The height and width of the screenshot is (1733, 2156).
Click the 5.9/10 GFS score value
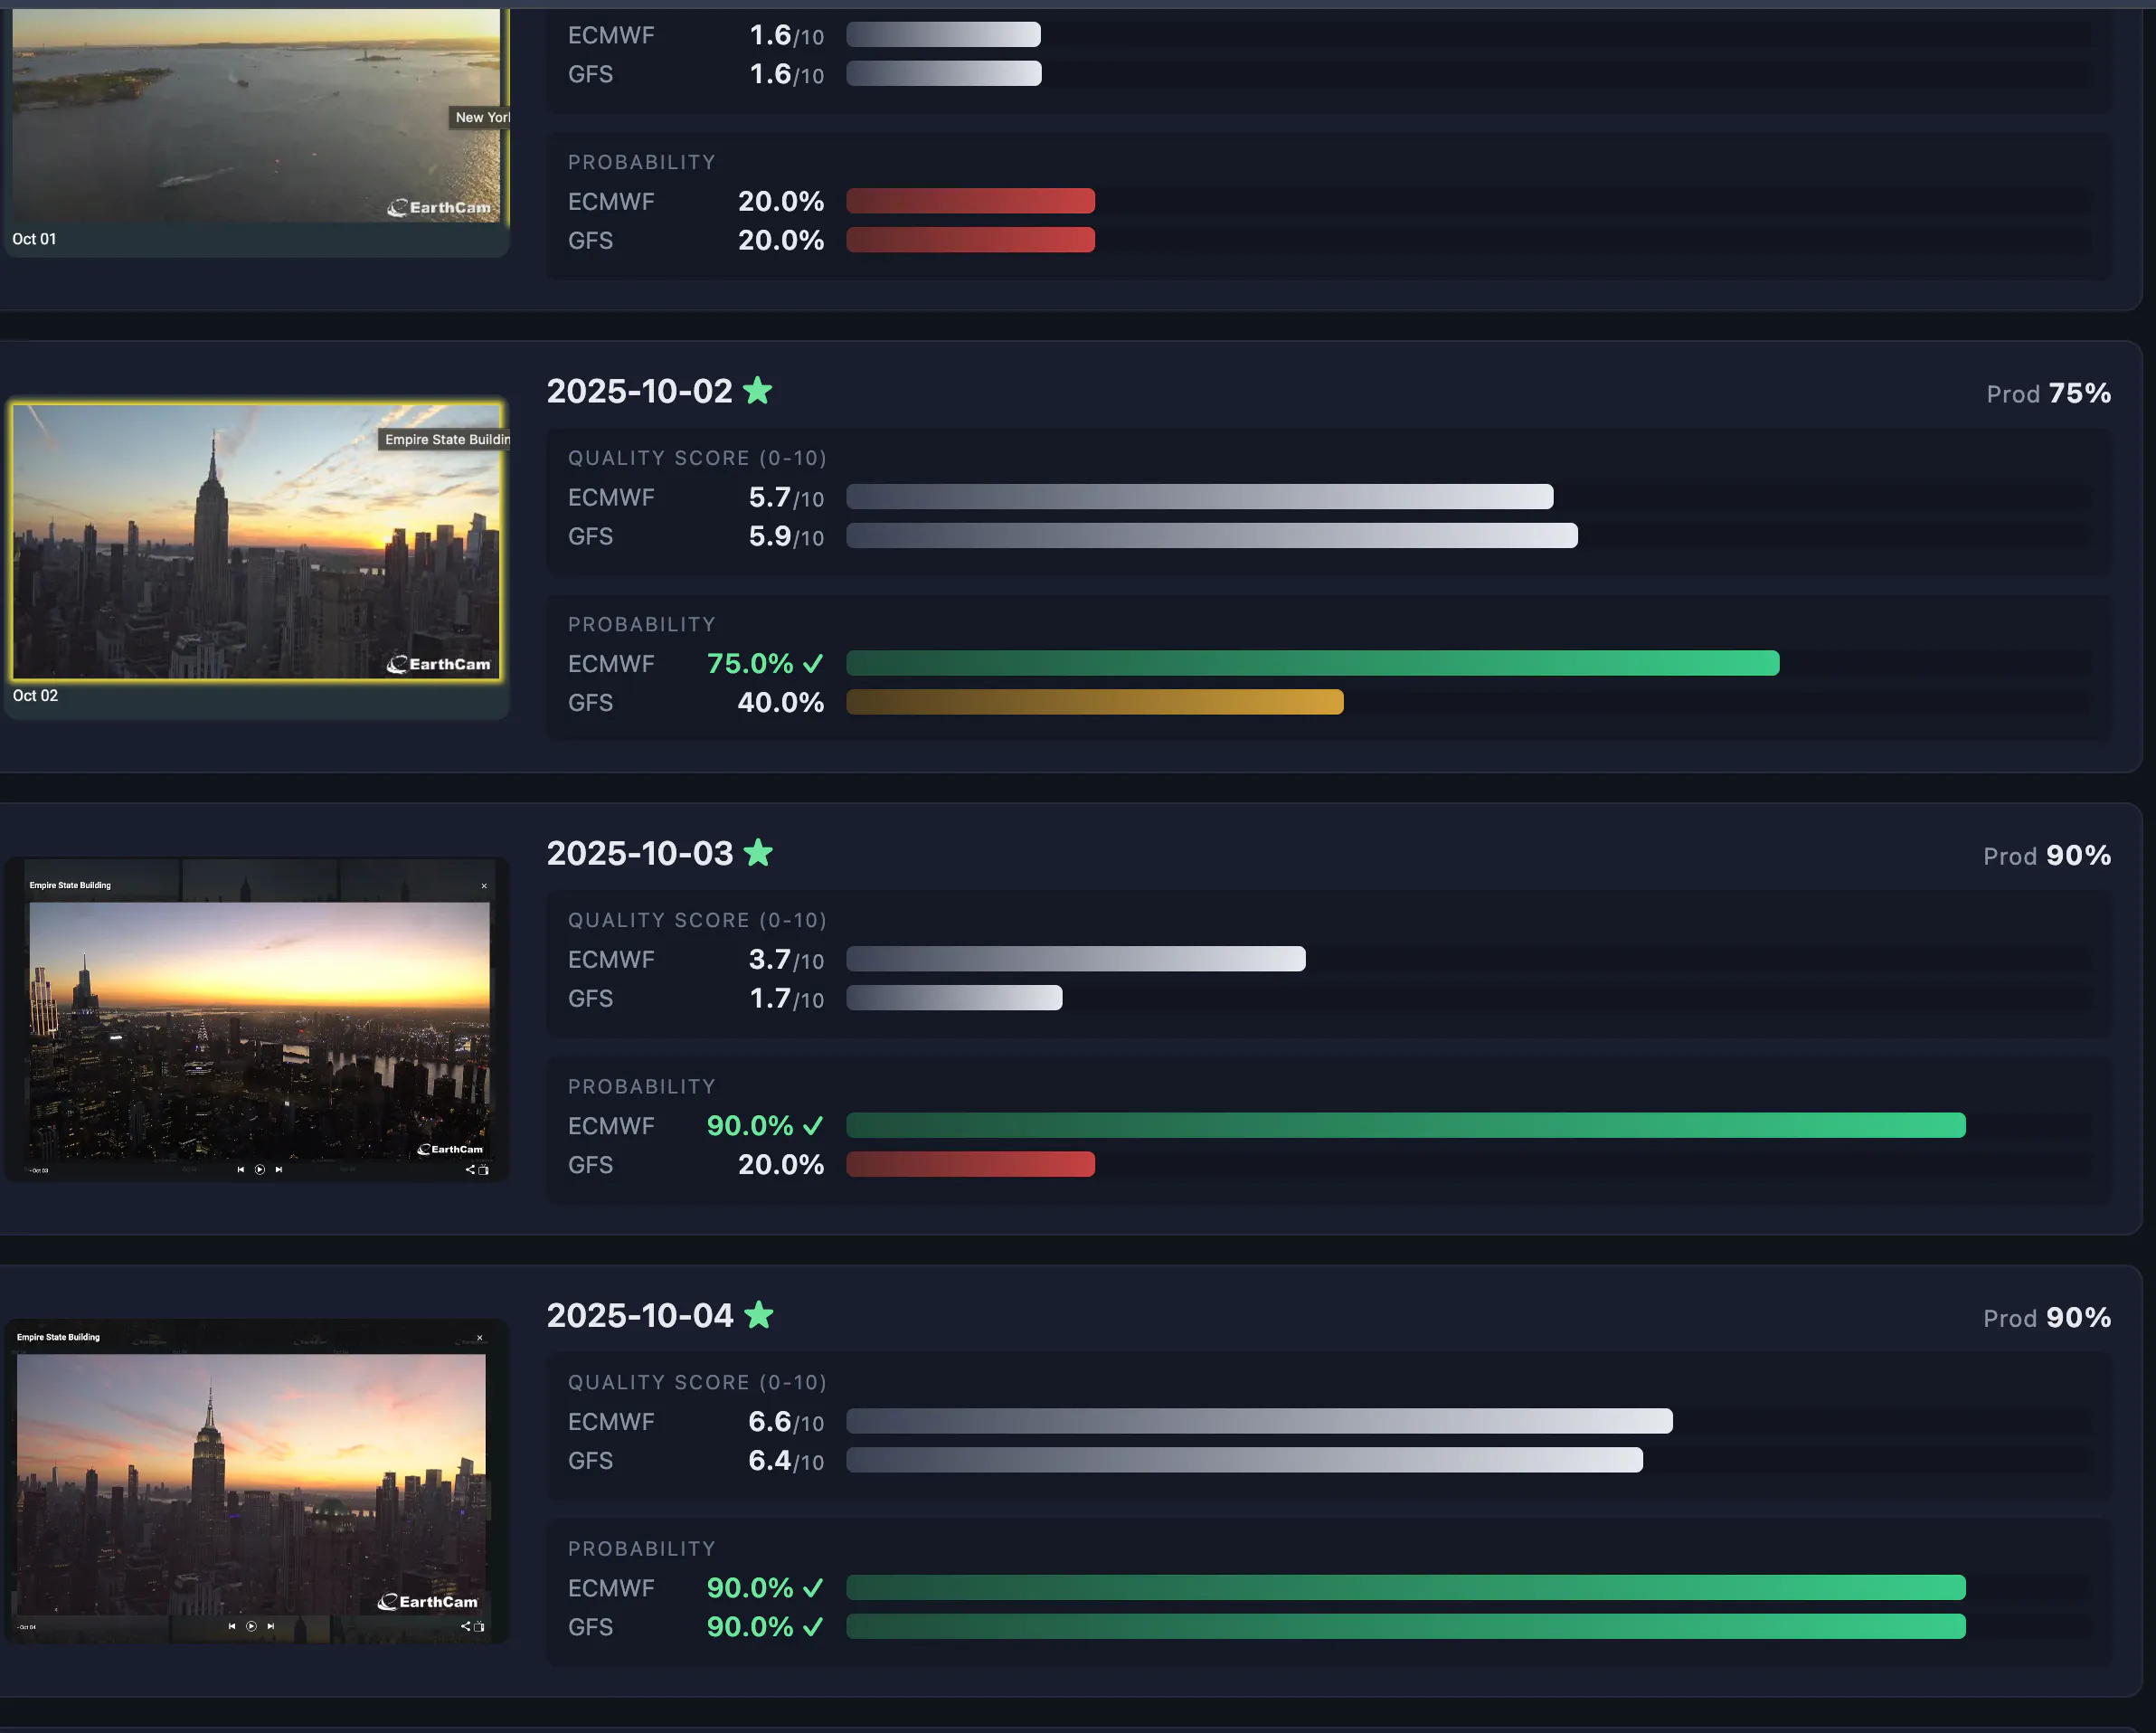coord(786,536)
